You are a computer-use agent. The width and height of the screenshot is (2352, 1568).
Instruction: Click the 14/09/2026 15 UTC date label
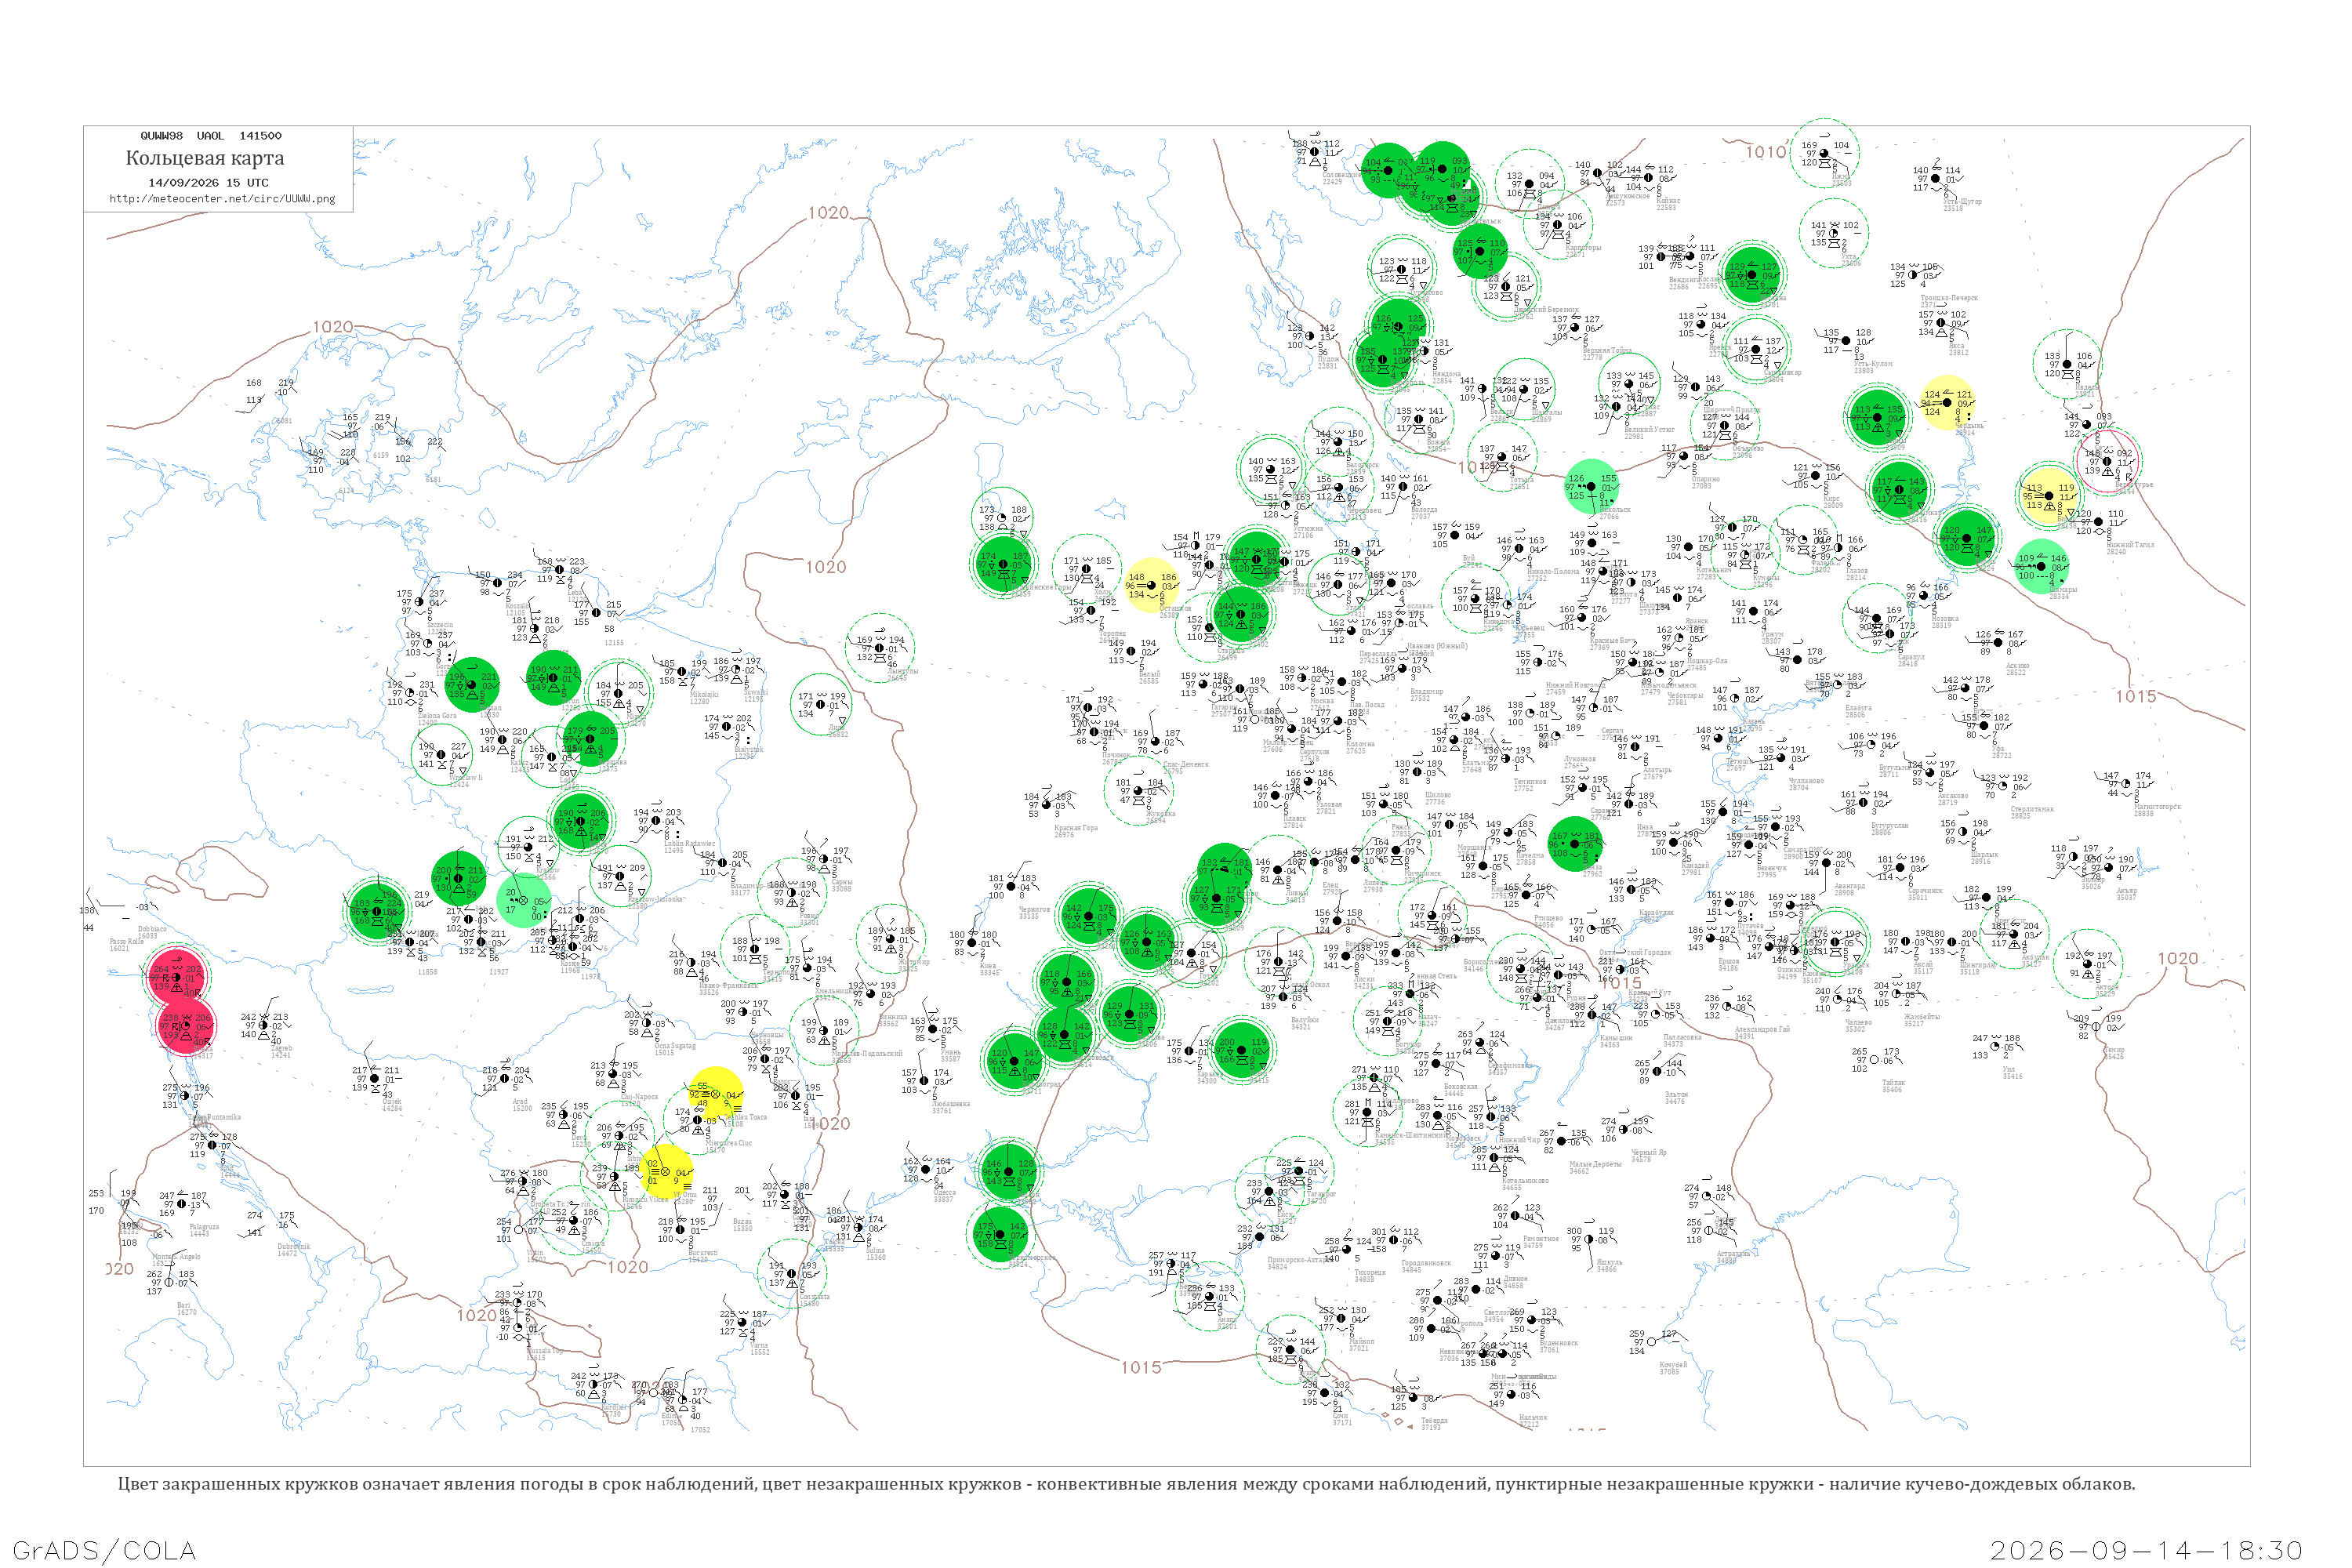tap(208, 183)
